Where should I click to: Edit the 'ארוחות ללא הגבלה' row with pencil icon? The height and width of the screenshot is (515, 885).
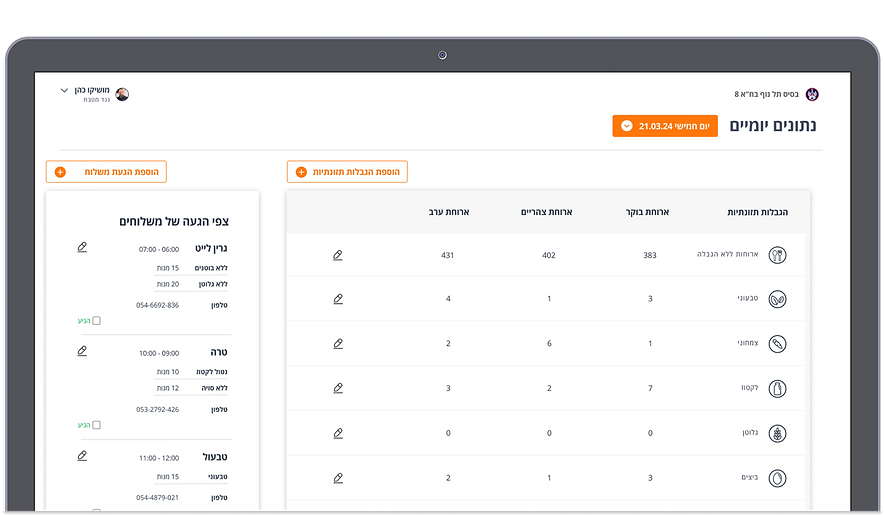click(338, 255)
